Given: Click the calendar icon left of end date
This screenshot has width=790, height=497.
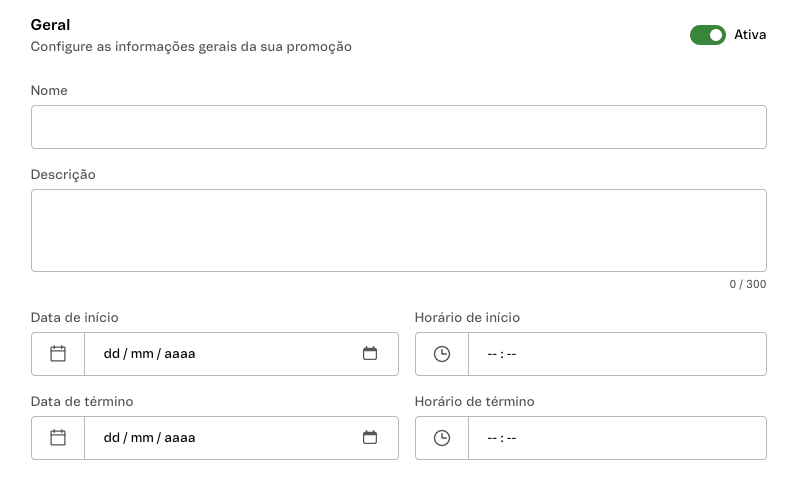Looking at the screenshot, I should pyautogui.click(x=58, y=438).
